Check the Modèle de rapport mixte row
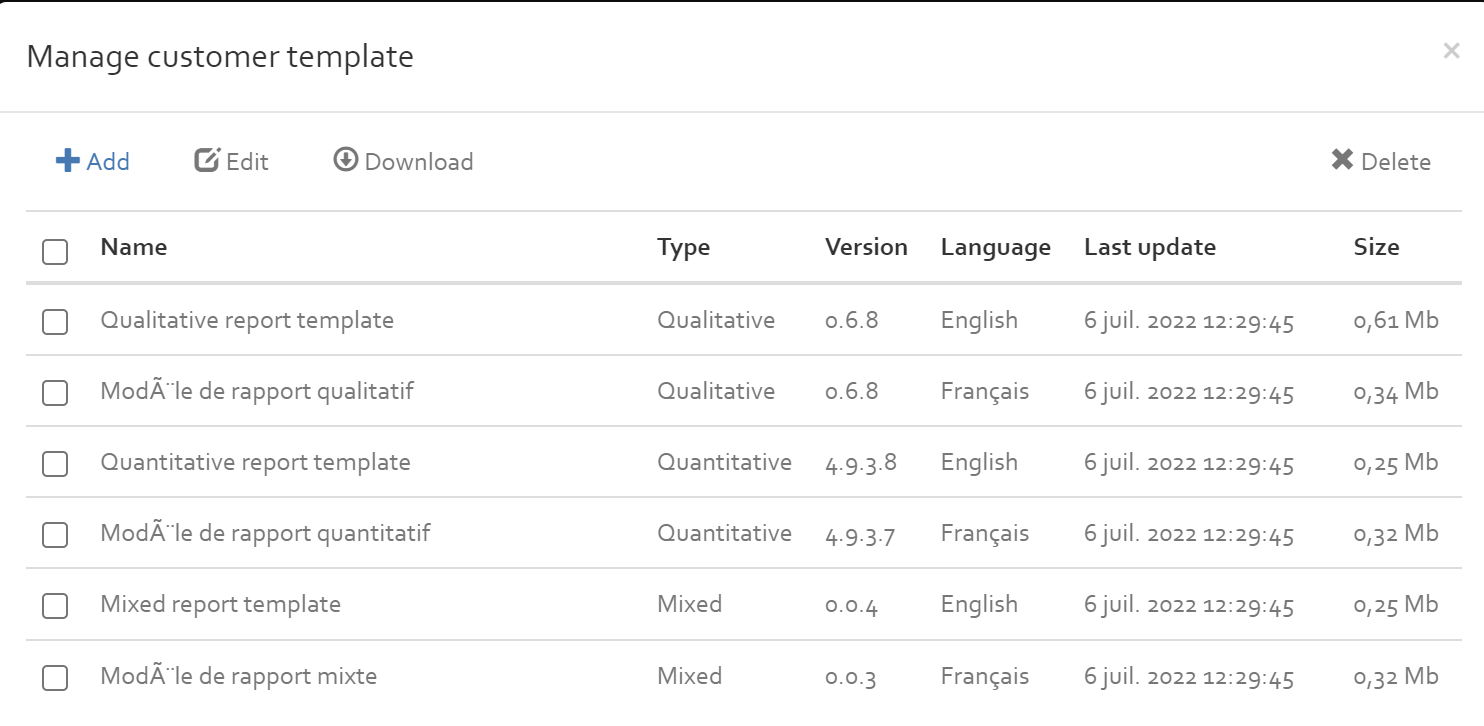Viewport: 1484px width, 726px height. click(x=55, y=678)
